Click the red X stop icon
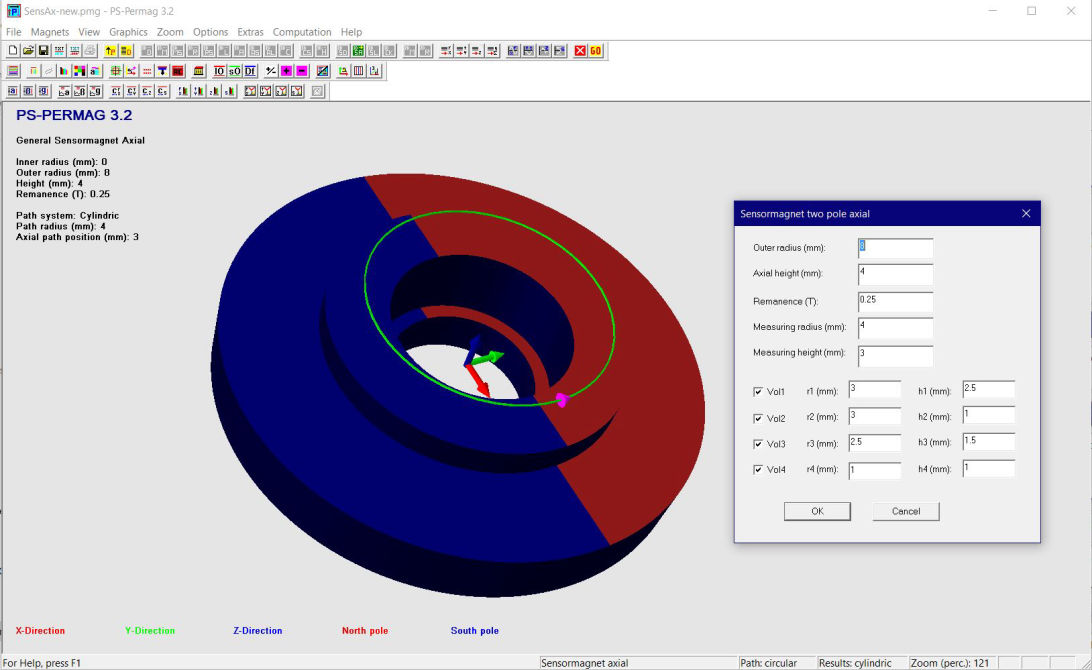1092x670 pixels. 580,51
